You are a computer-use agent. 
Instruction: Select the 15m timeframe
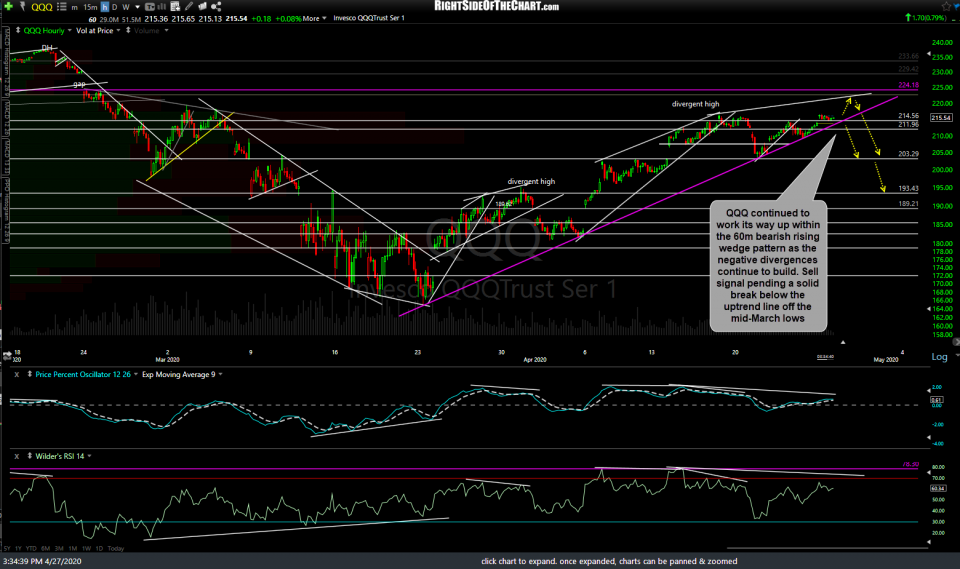(x=90, y=7)
